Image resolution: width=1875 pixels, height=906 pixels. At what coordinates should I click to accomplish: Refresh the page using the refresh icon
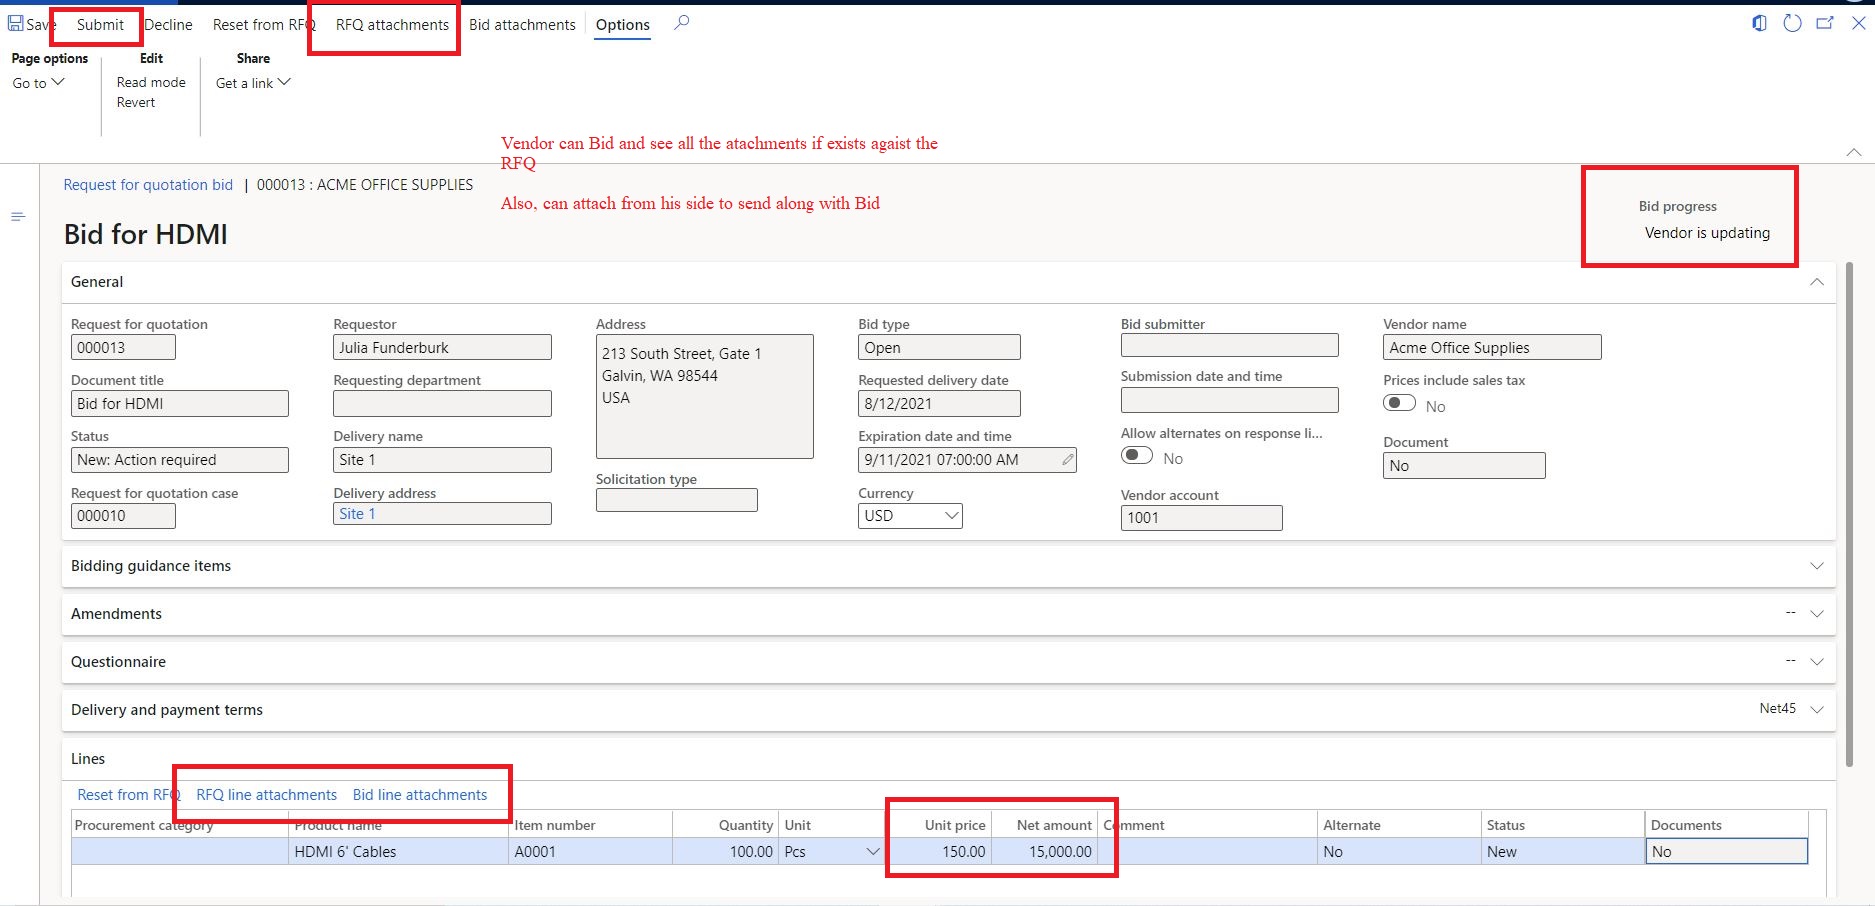pos(1792,22)
